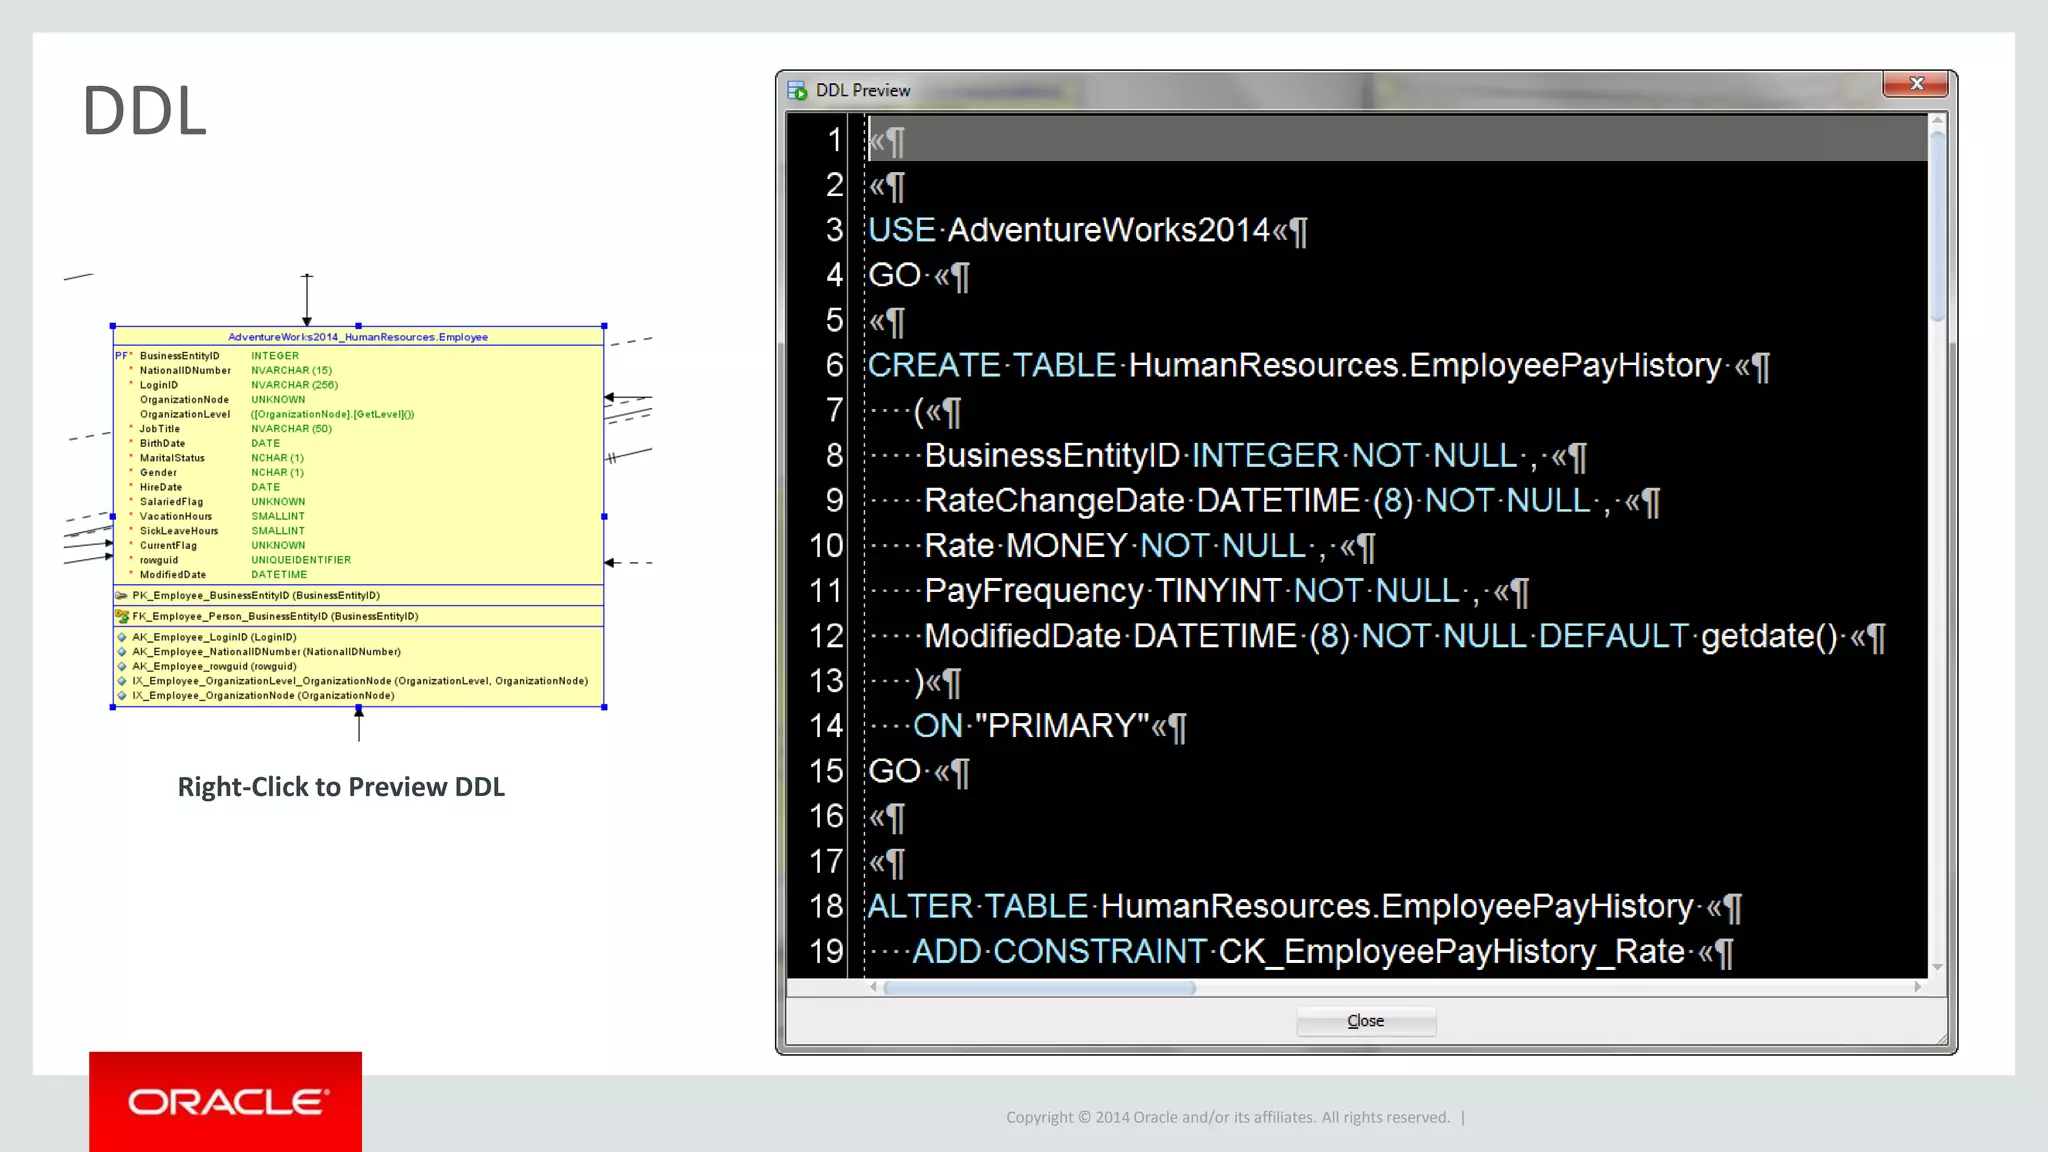Click the 'Right-Click to Preview DDL' caption
Viewport: 2048px width, 1152px height.
click(341, 787)
